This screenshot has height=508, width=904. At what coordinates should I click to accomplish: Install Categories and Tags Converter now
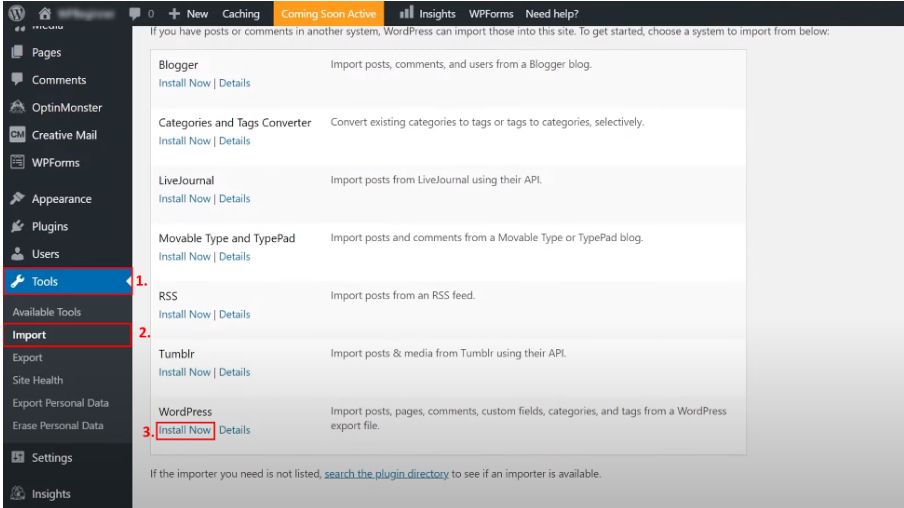[184, 141]
